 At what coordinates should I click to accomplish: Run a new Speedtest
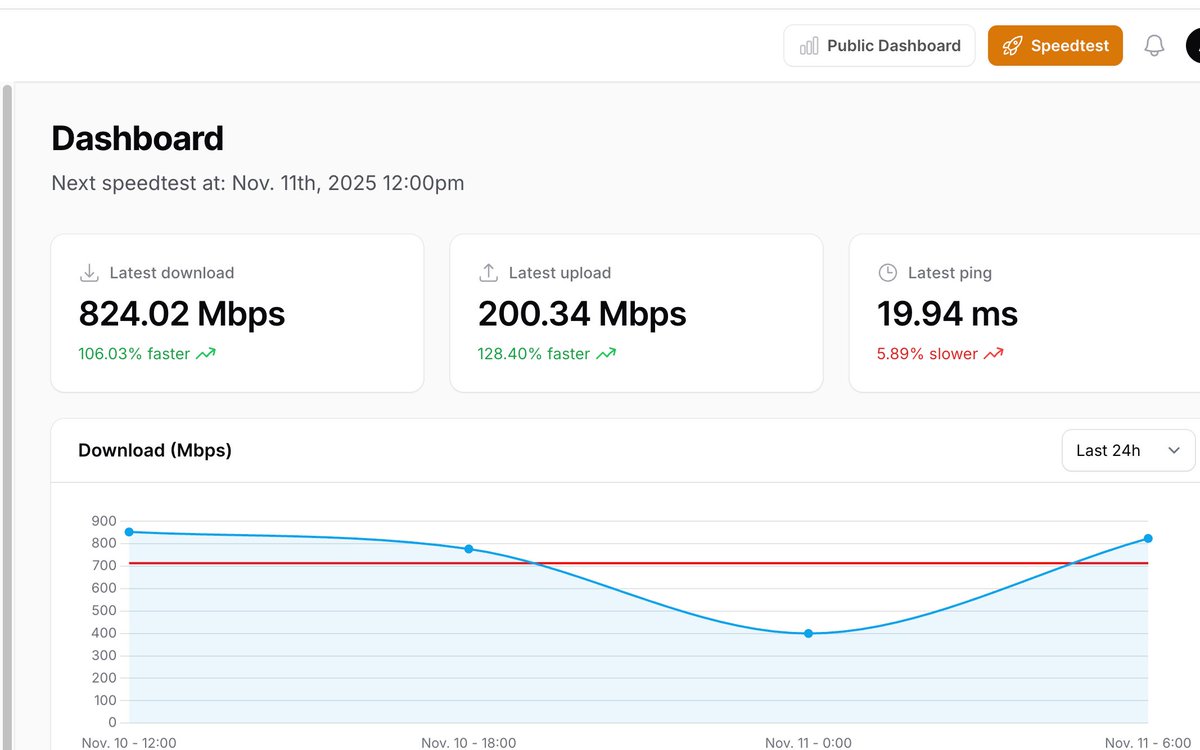coord(1055,45)
